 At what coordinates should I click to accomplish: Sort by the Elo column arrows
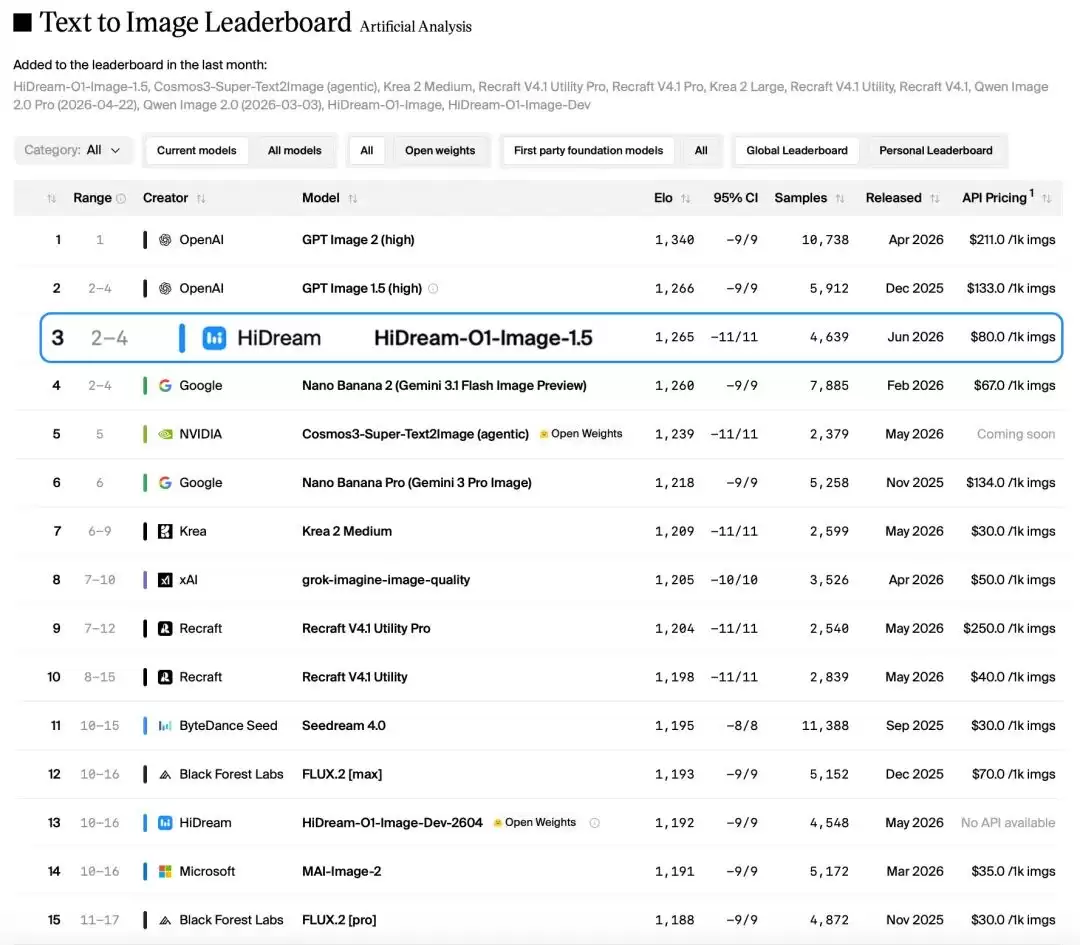[x=685, y=198]
